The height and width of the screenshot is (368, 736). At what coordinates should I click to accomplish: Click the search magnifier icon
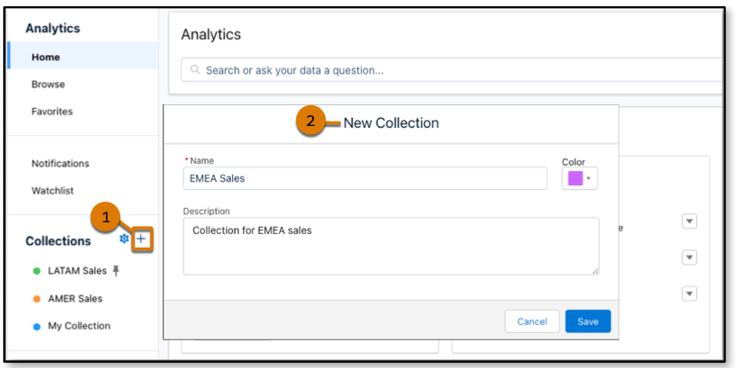195,70
